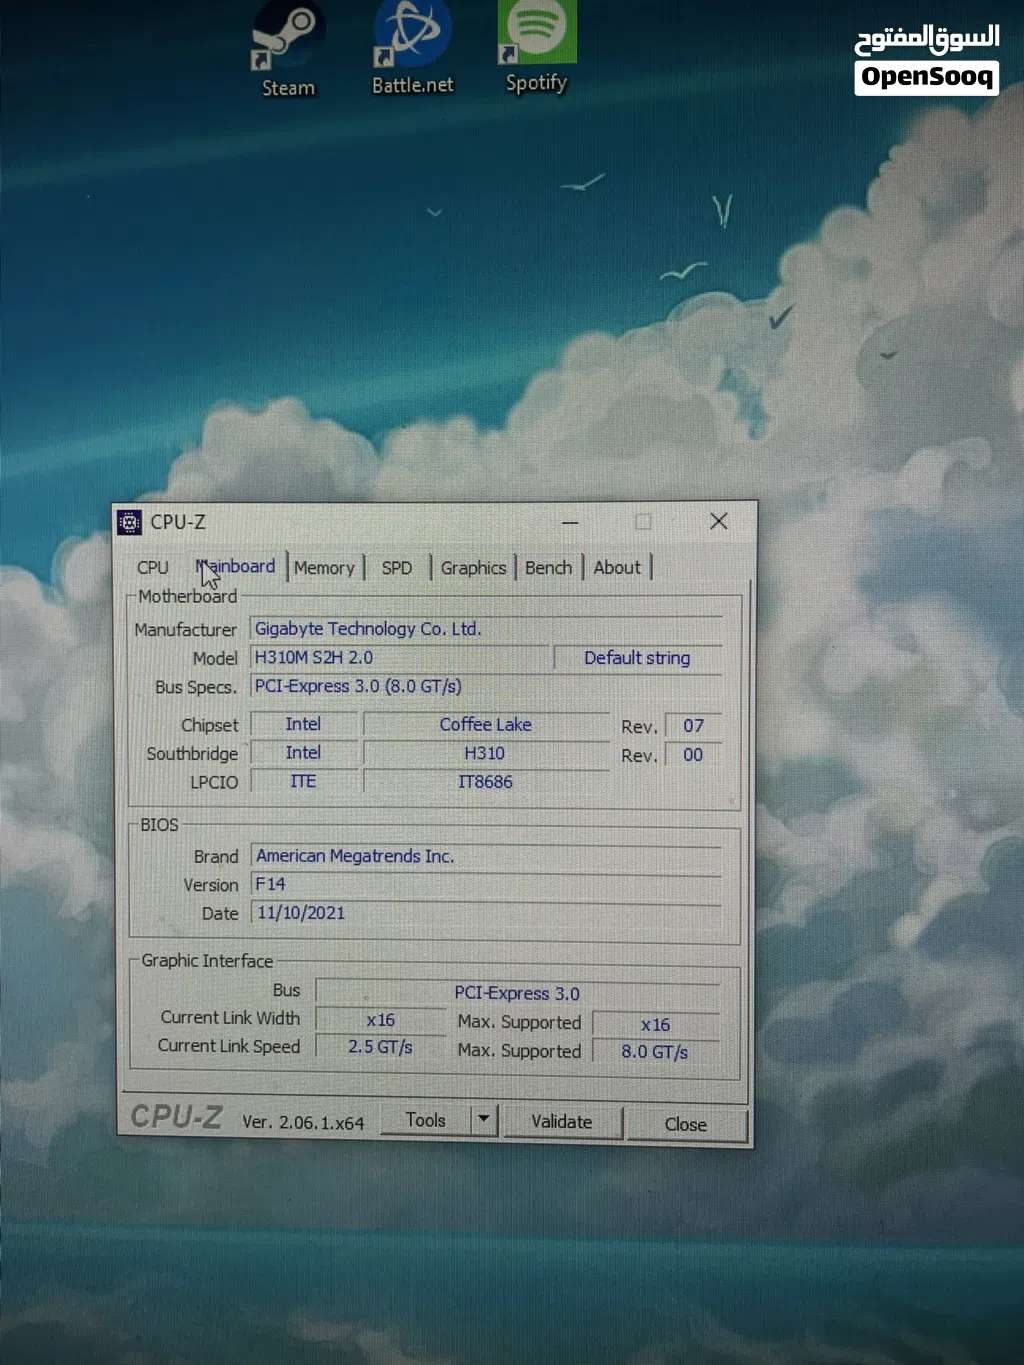Click the Max. Supported speed 8.0 GT/s value
The image size is (1024, 1365).
pos(655,1052)
